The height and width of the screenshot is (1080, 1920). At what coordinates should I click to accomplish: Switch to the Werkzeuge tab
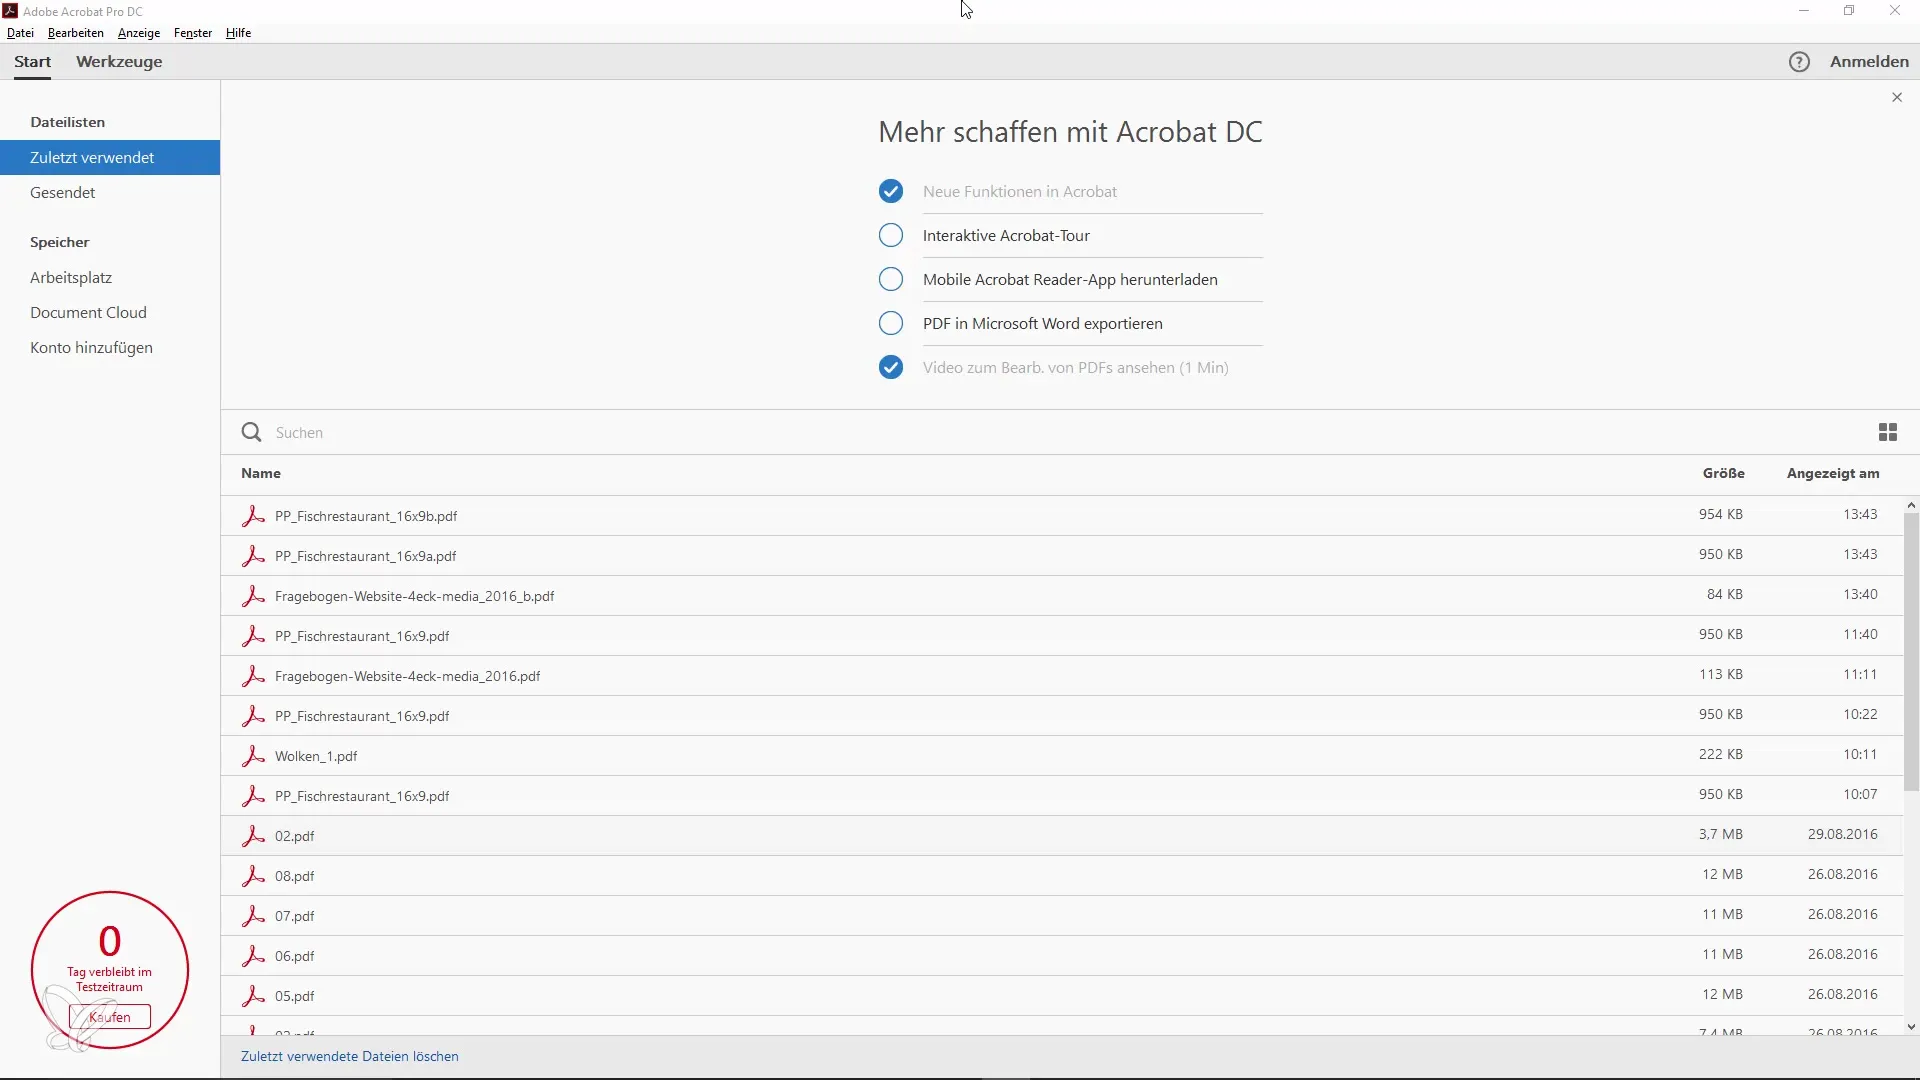point(119,62)
